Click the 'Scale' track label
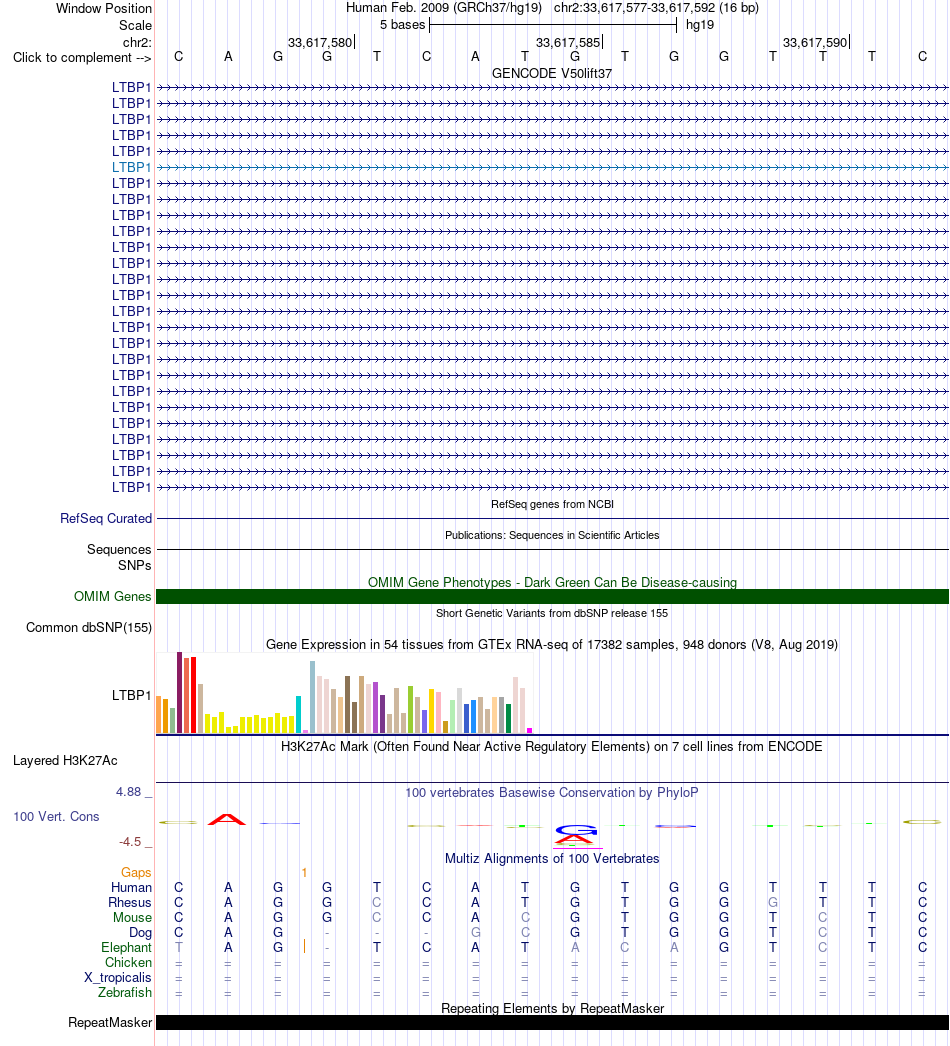This screenshot has height=1046, width=950. tap(135, 25)
